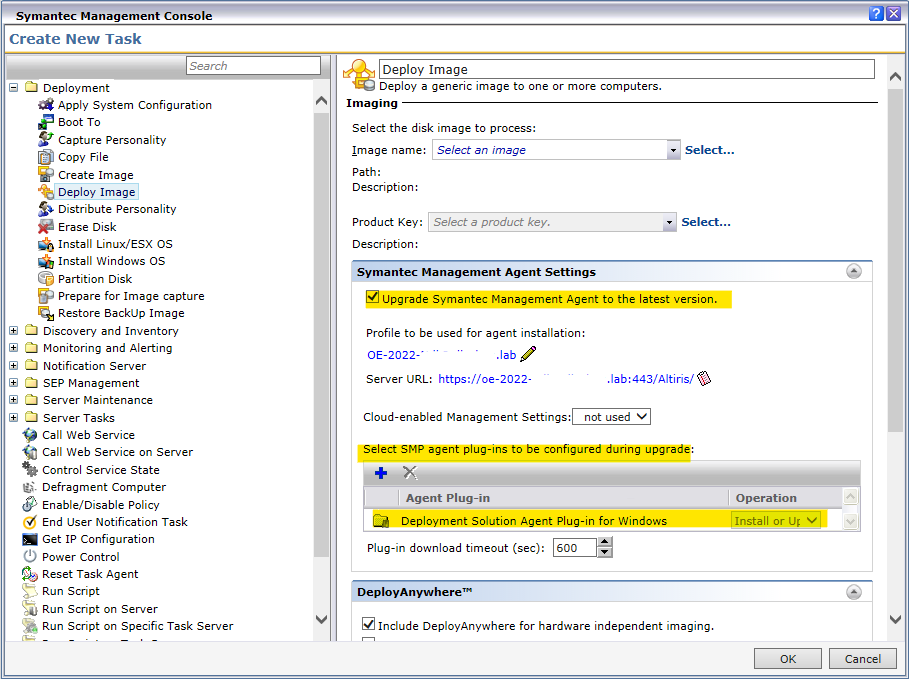Click the icon next to the Server URL
Viewport: 909px width, 679px height.
[x=703, y=379]
